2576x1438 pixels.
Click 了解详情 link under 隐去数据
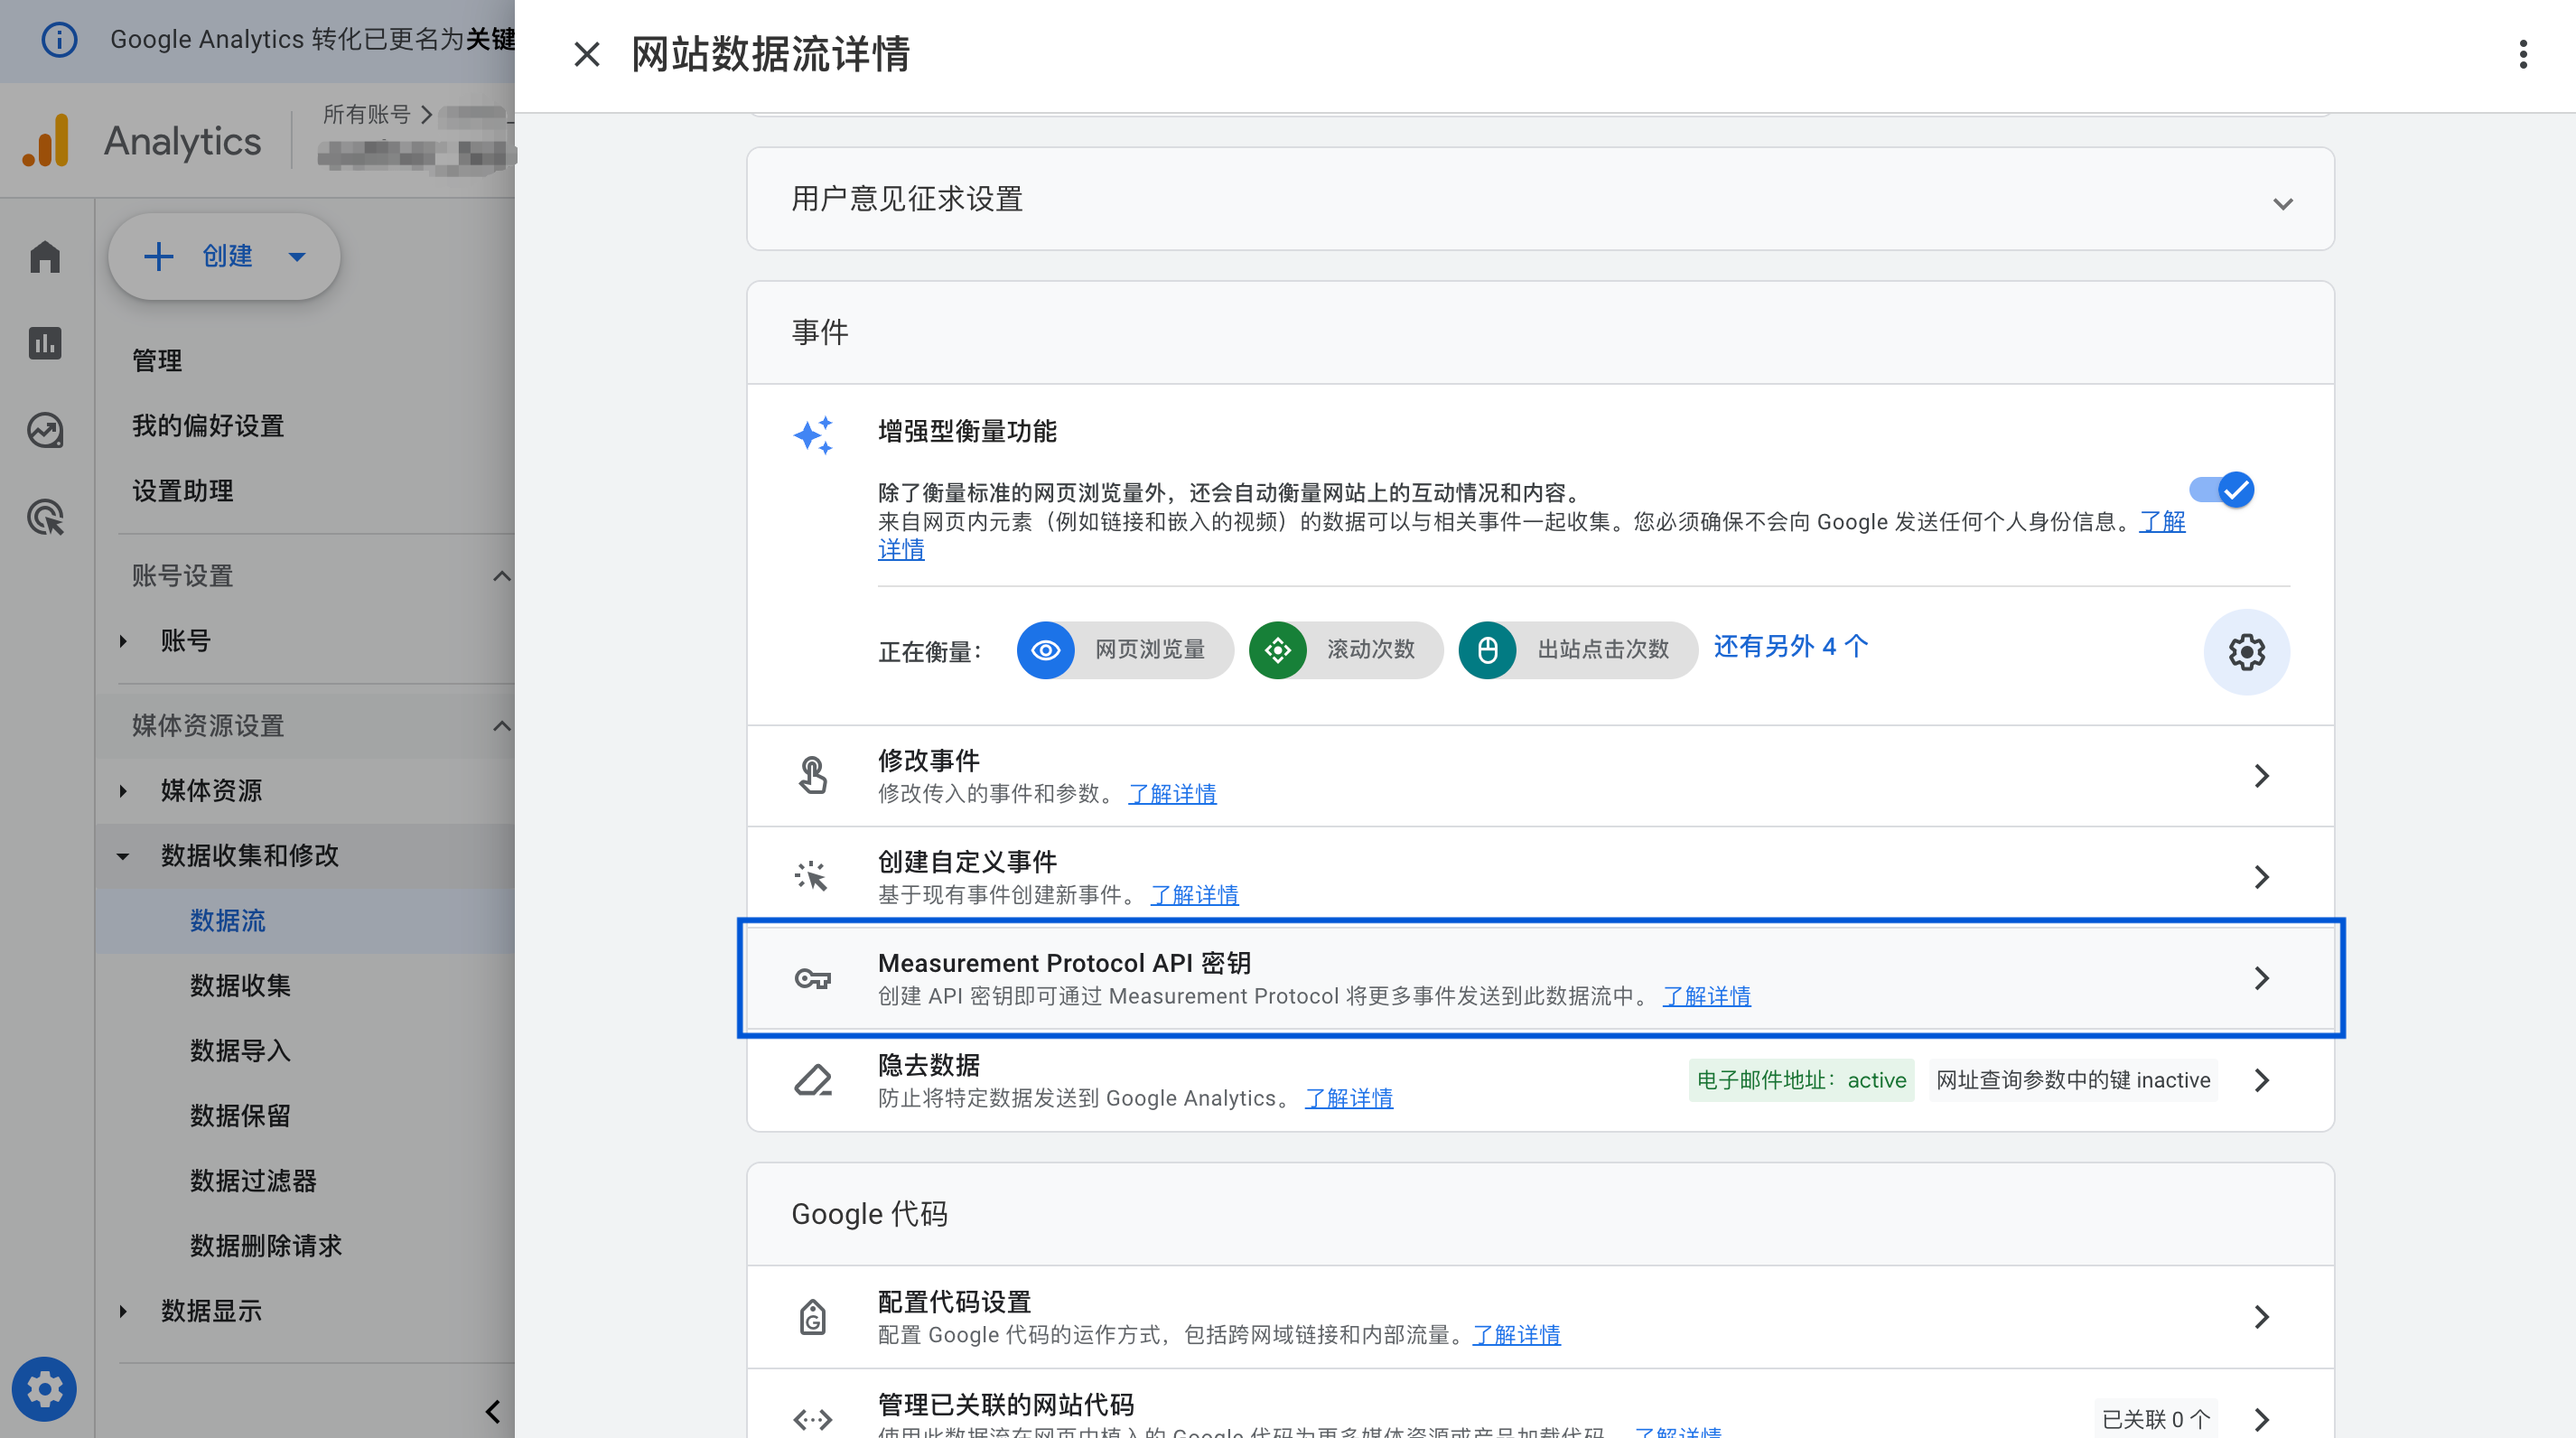pyautogui.click(x=1348, y=1098)
